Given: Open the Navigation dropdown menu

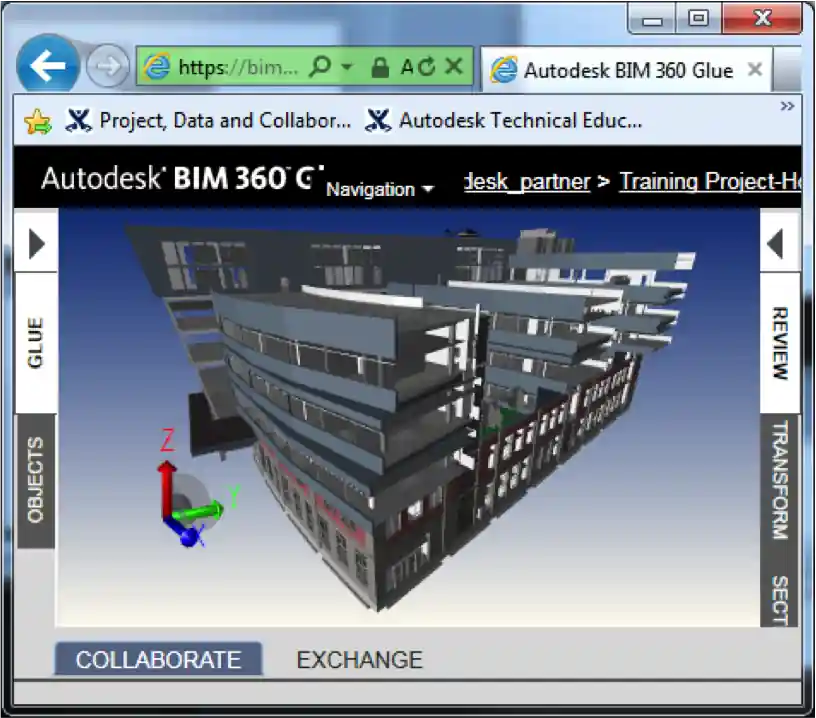Looking at the screenshot, I should [x=379, y=189].
